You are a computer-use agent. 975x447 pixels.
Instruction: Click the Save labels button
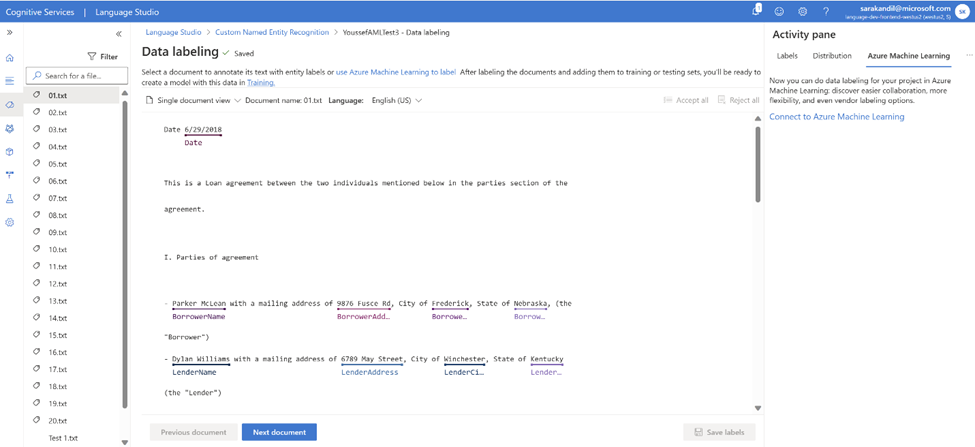click(x=719, y=432)
